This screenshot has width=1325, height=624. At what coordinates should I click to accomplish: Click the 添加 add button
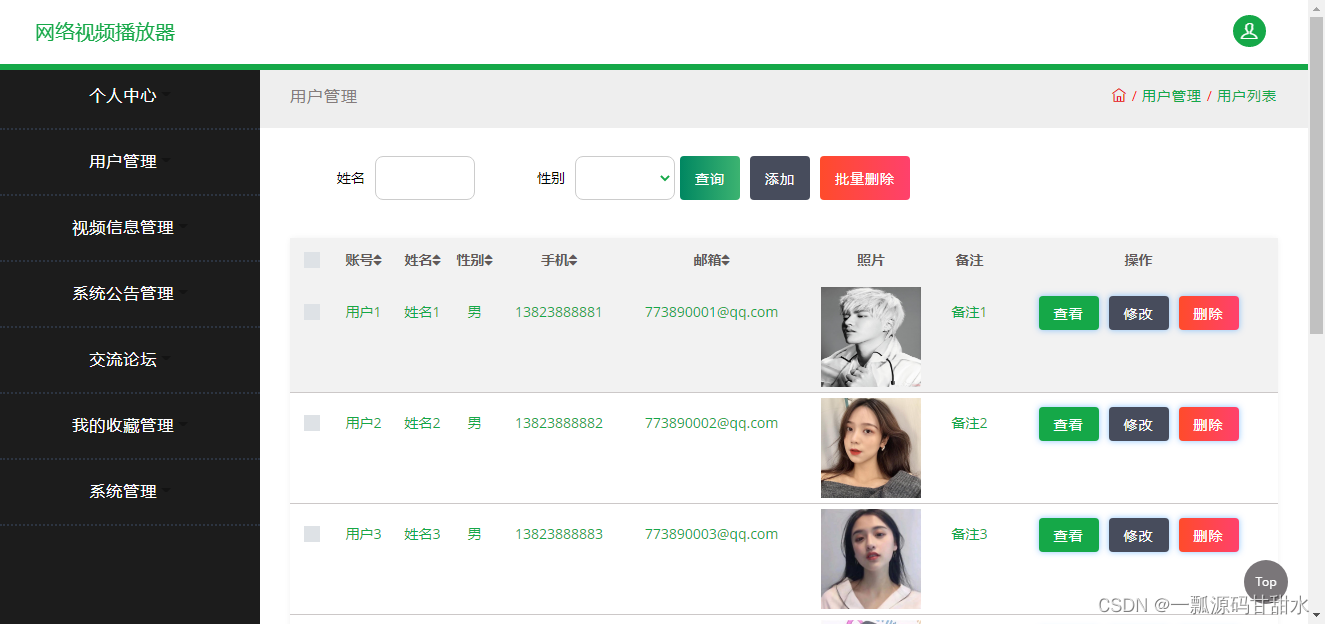coord(780,178)
